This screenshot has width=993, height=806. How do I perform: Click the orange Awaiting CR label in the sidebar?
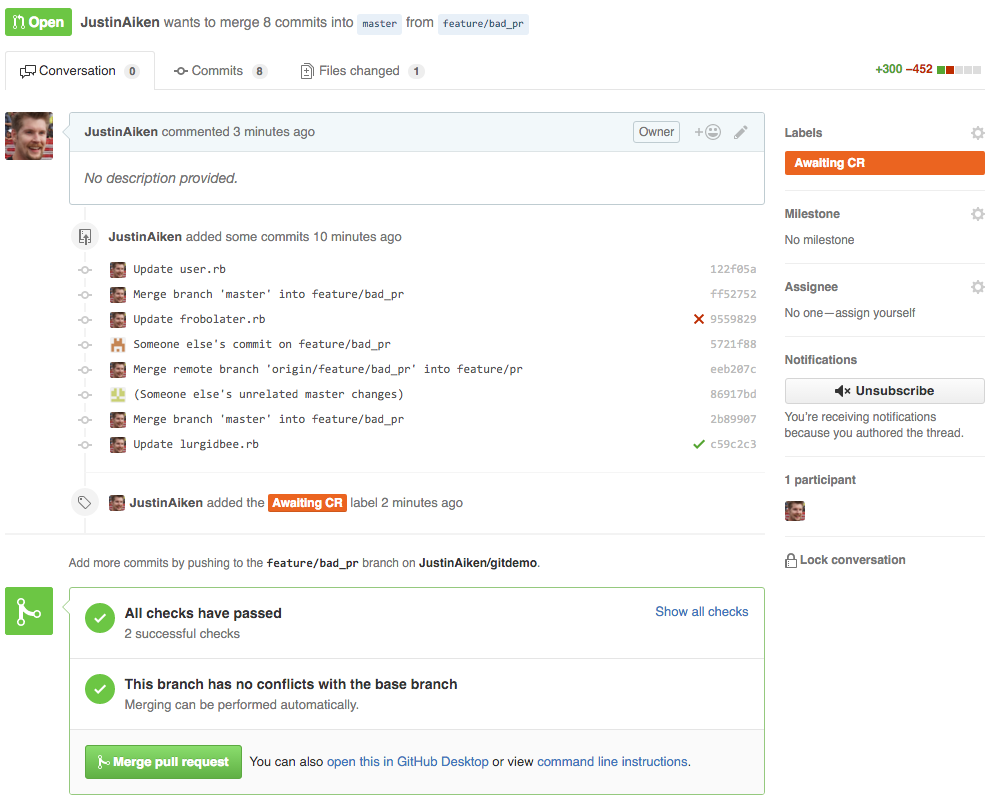click(x=884, y=163)
